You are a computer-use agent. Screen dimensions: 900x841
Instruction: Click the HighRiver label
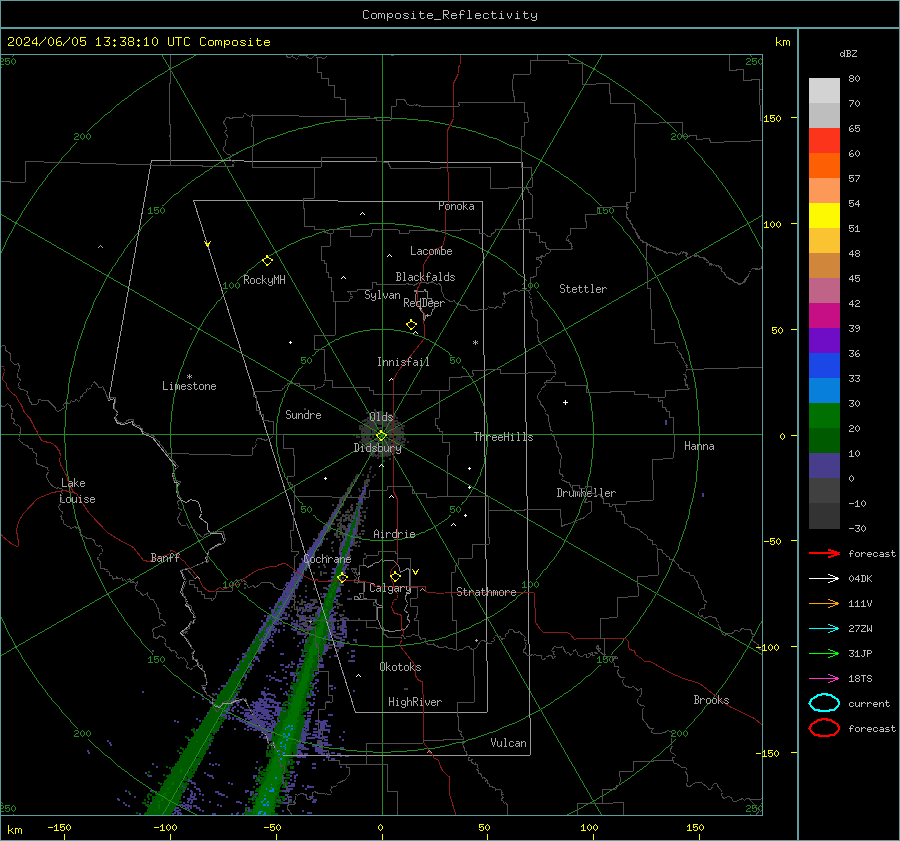click(x=415, y=702)
